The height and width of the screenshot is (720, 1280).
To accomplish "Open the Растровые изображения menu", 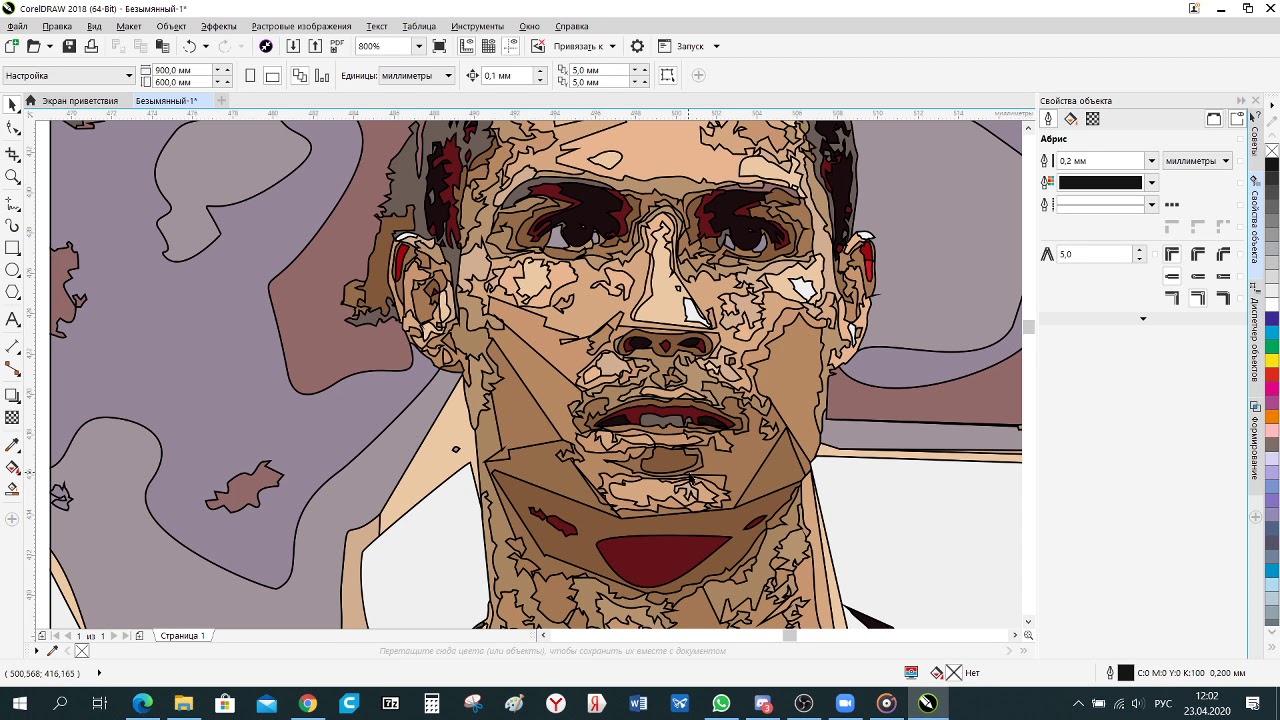I will (301, 26).
